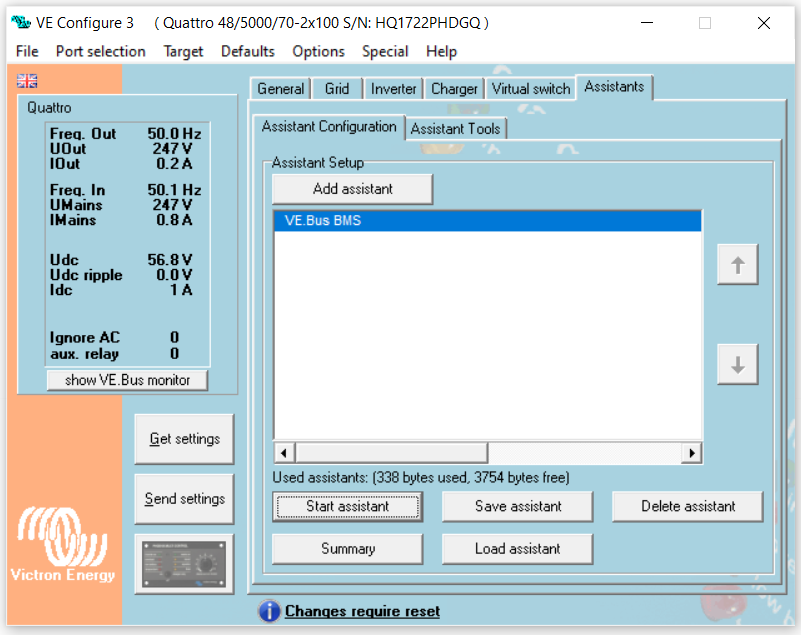Open the Help menu
The width and height of the screenshot is (801, 635).
(441, 52)
